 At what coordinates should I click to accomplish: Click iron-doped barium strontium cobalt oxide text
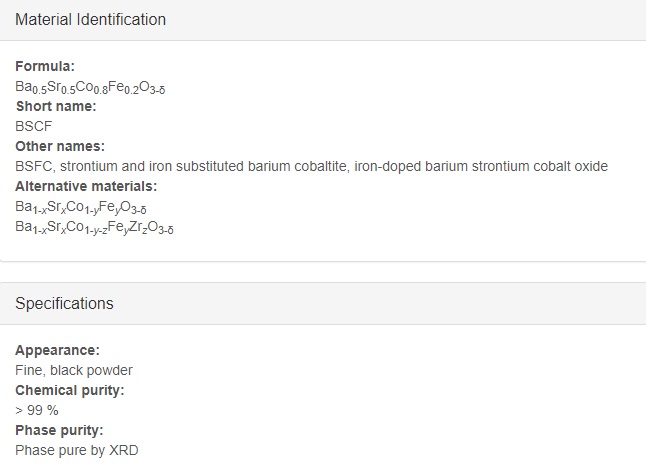tap(481, 166)
